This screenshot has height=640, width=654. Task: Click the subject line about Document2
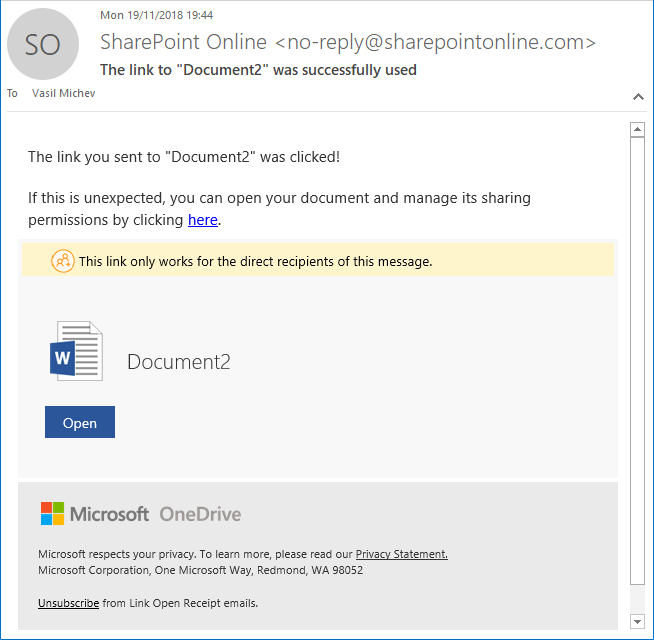point(258,70)
